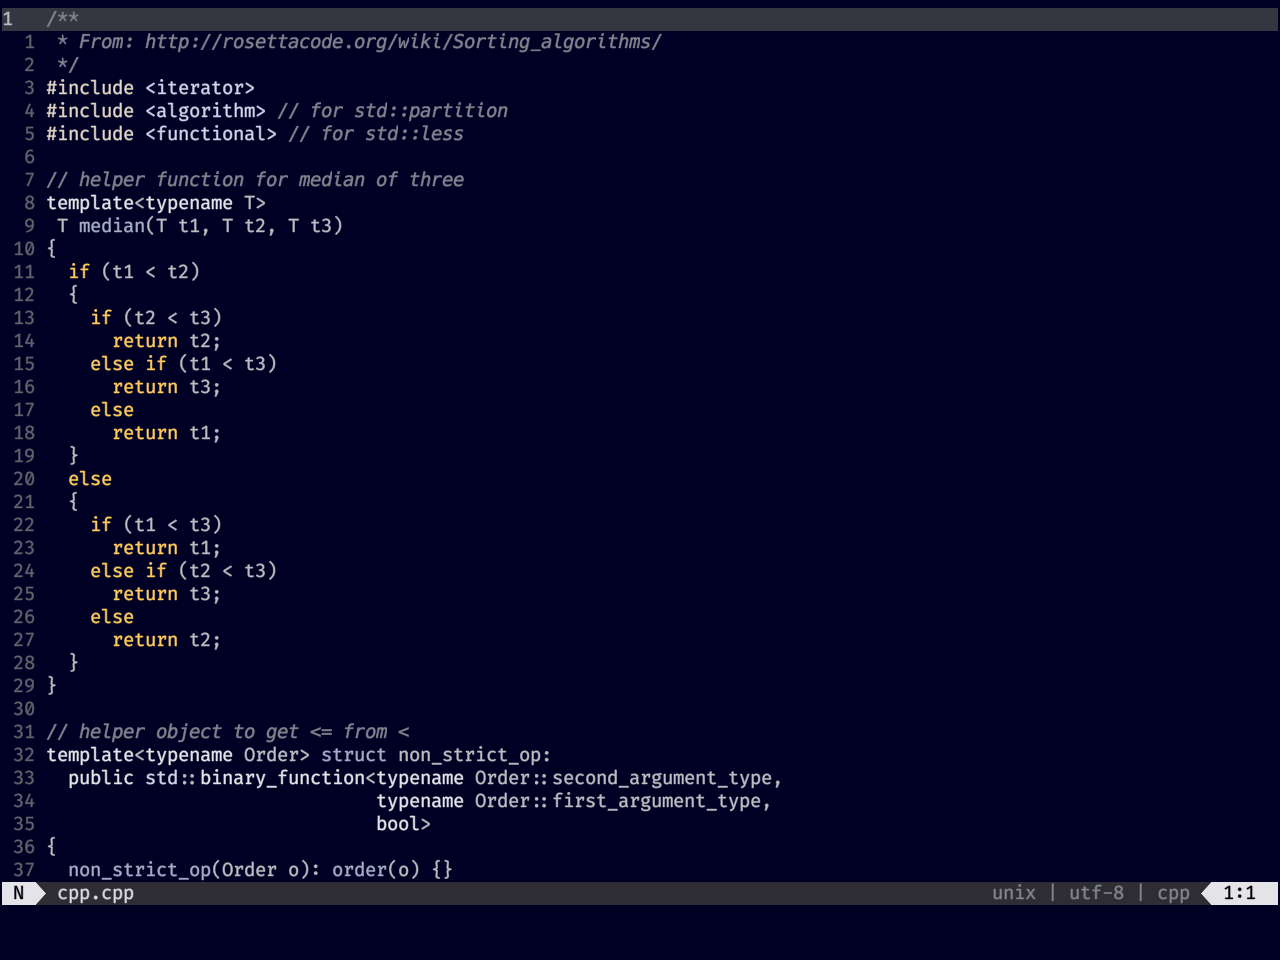This screenshot has height=960, width=1280.
Task: Click the 'else' keyword on line 20
Action: point(90,479)
